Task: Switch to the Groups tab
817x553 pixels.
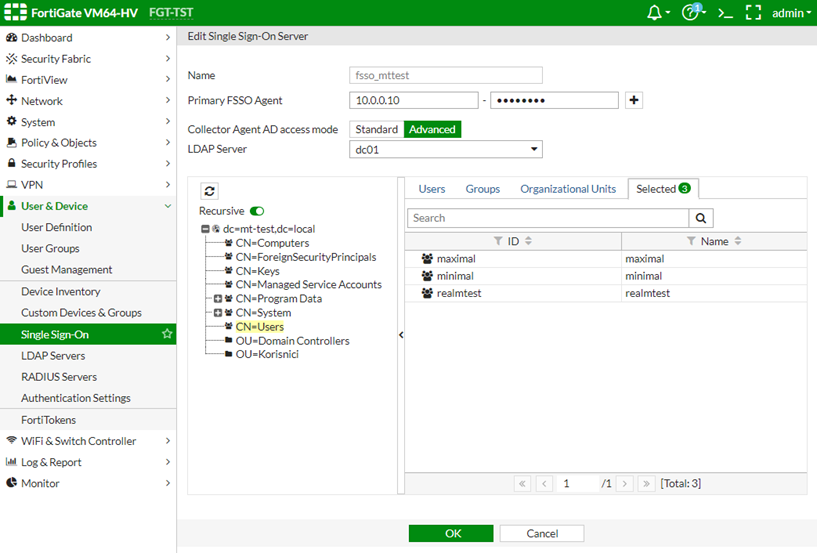Action: 482,189
